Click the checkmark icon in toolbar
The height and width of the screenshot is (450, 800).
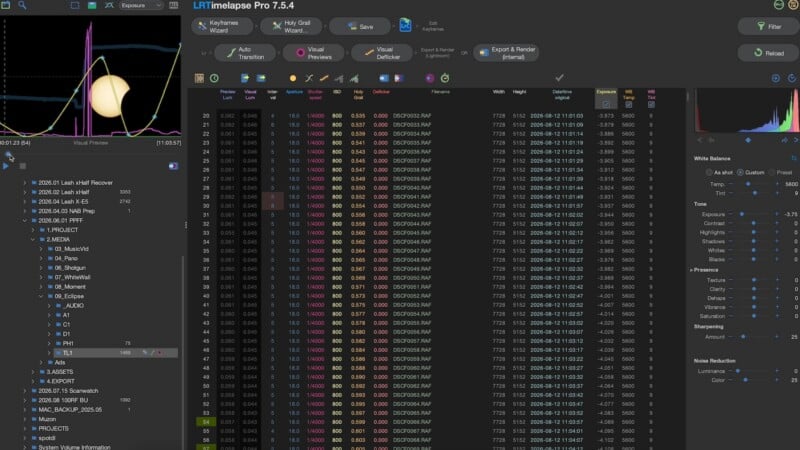pos(560,78)
